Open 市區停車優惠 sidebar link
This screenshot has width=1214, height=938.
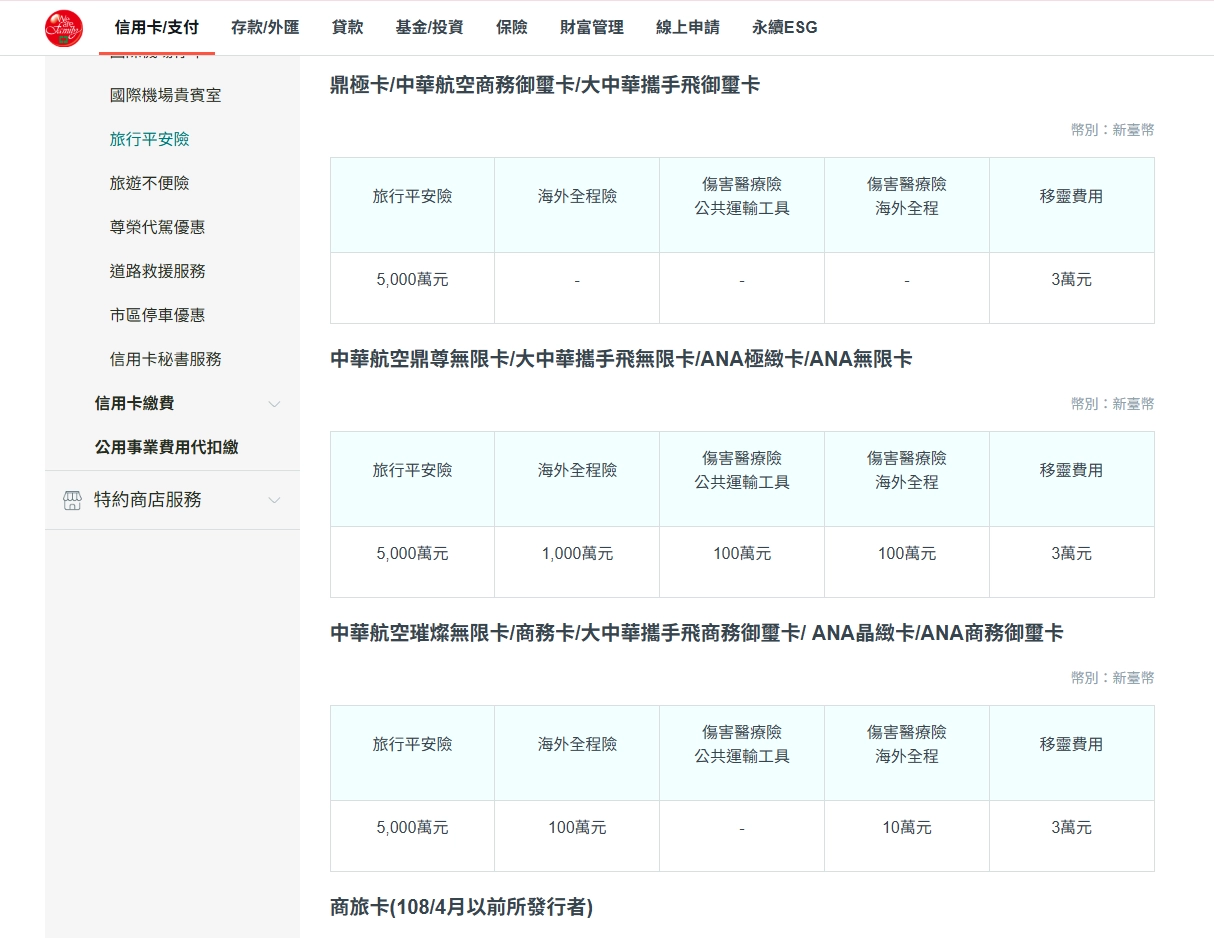pos(157,315)
